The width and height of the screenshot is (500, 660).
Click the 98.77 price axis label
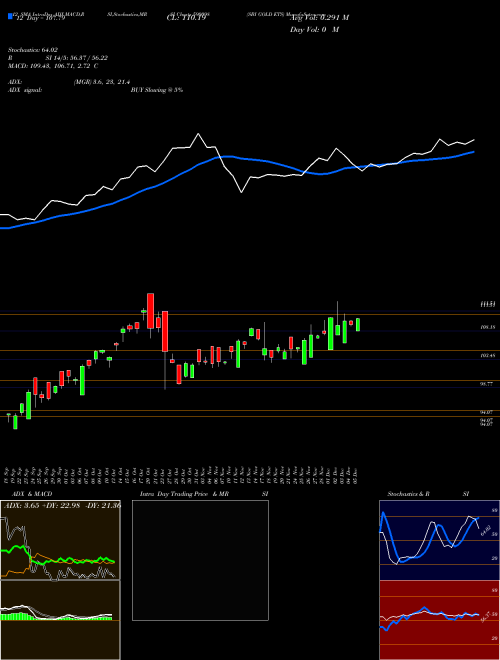coord(487,384)
